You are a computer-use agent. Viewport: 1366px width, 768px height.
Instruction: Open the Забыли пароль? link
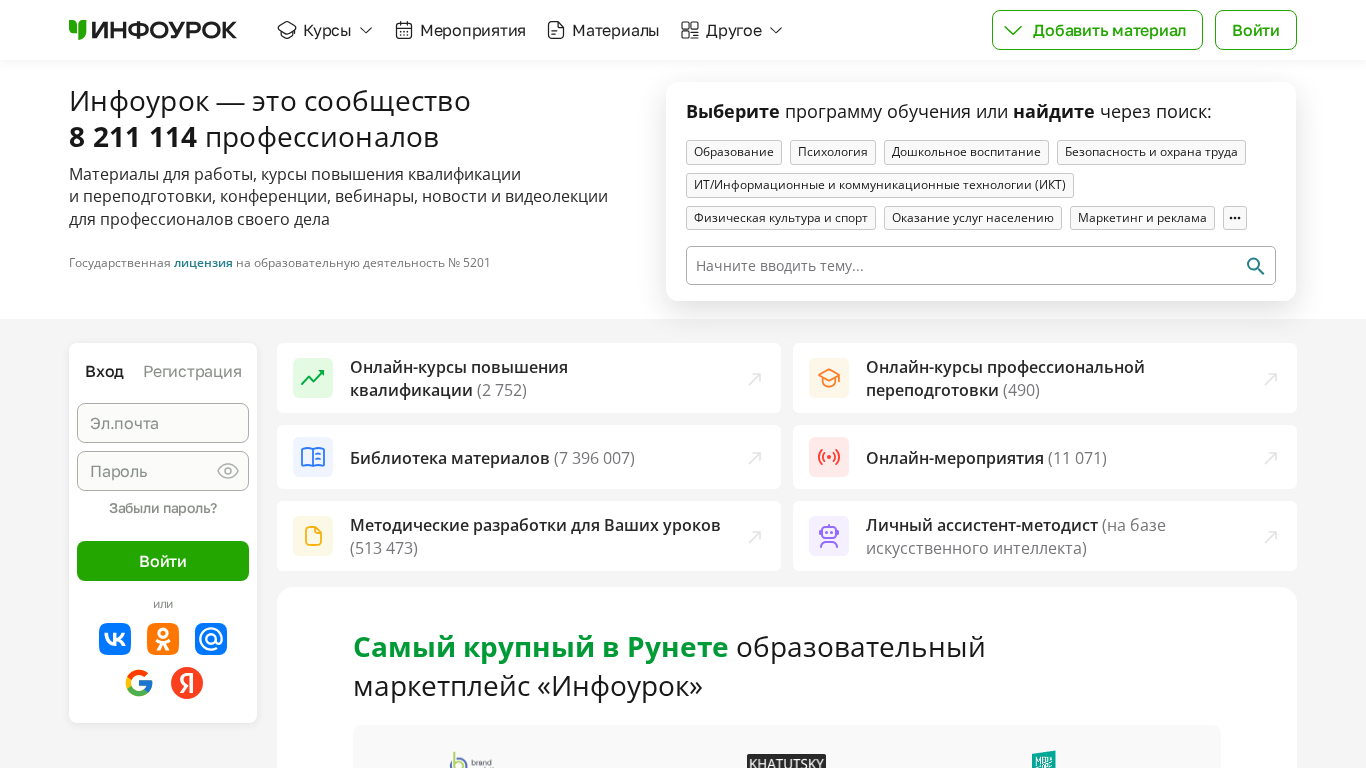(163, 508)
